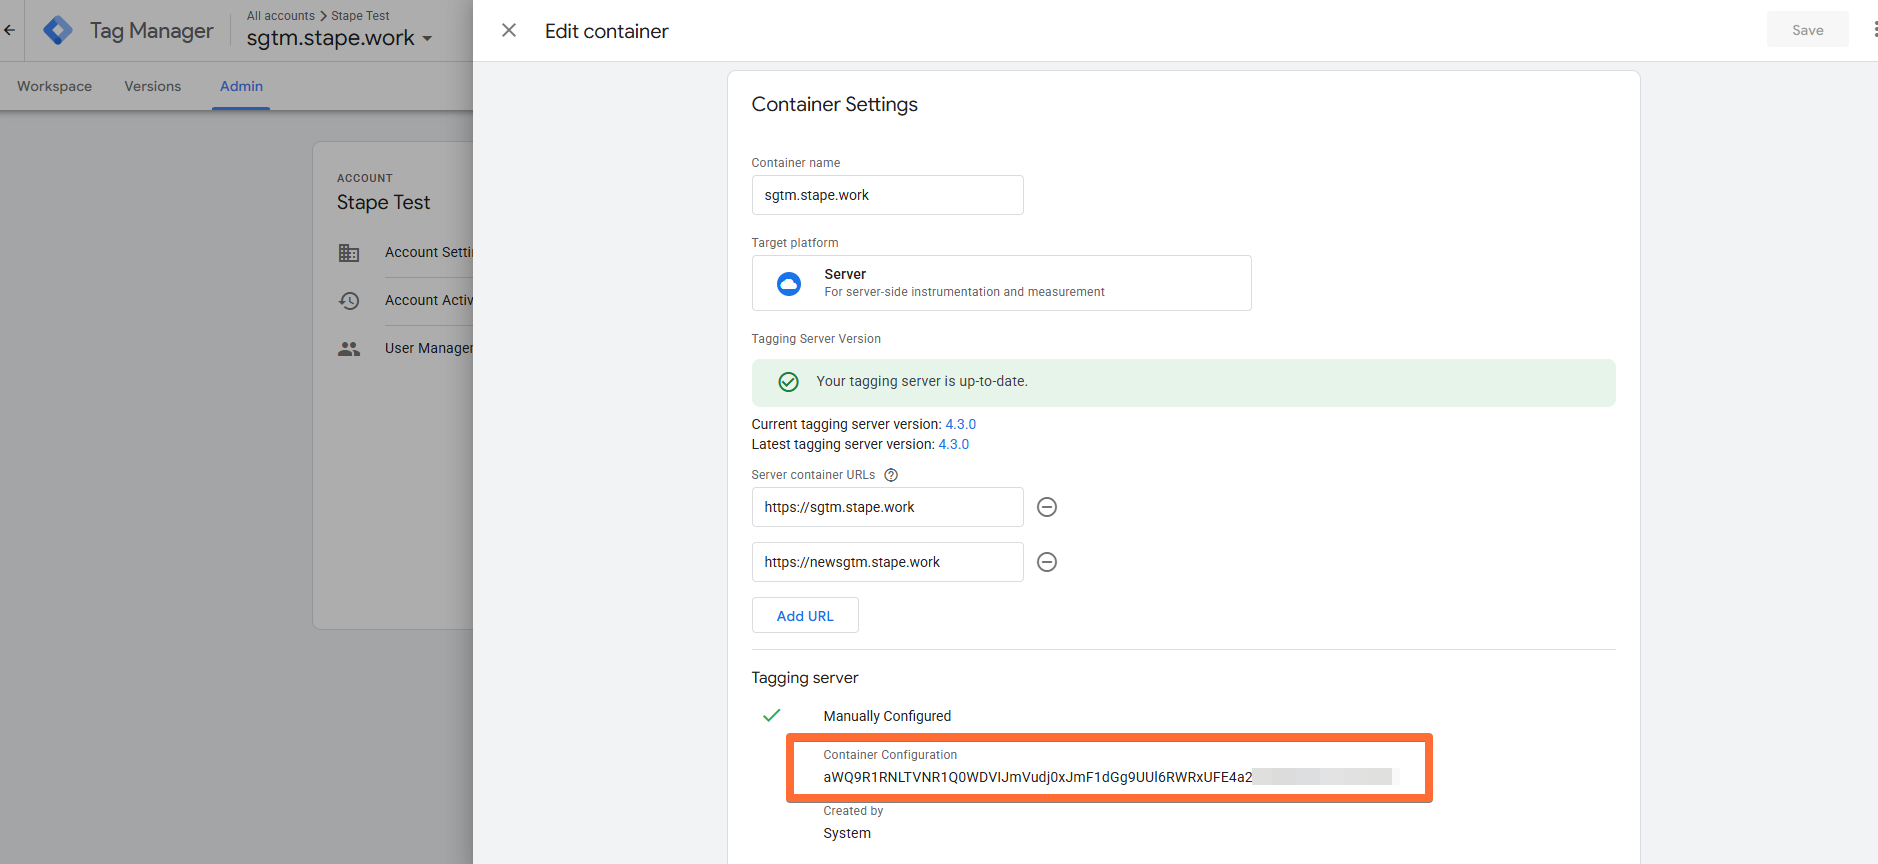The image size is (1878, 864).
Task: Switch to the Versions tab
Action: 152,86
